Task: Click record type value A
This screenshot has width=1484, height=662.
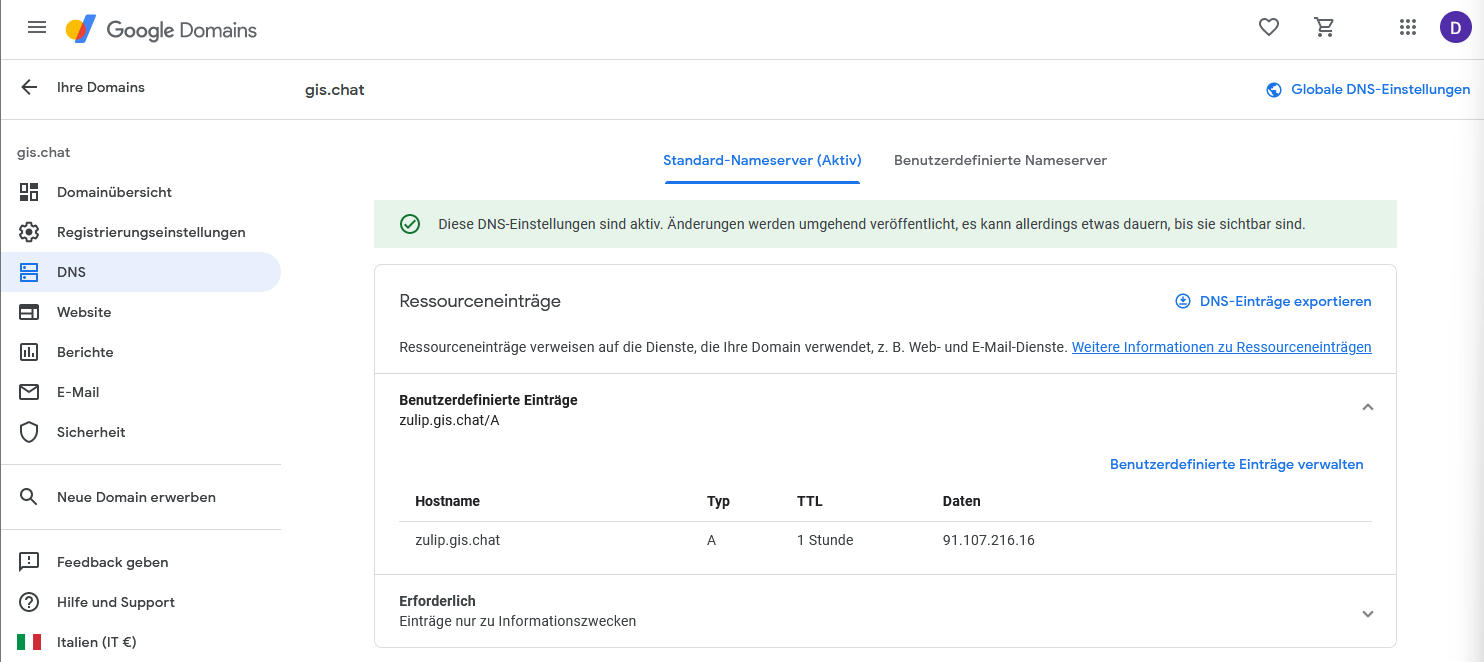Action: (711, 540)
